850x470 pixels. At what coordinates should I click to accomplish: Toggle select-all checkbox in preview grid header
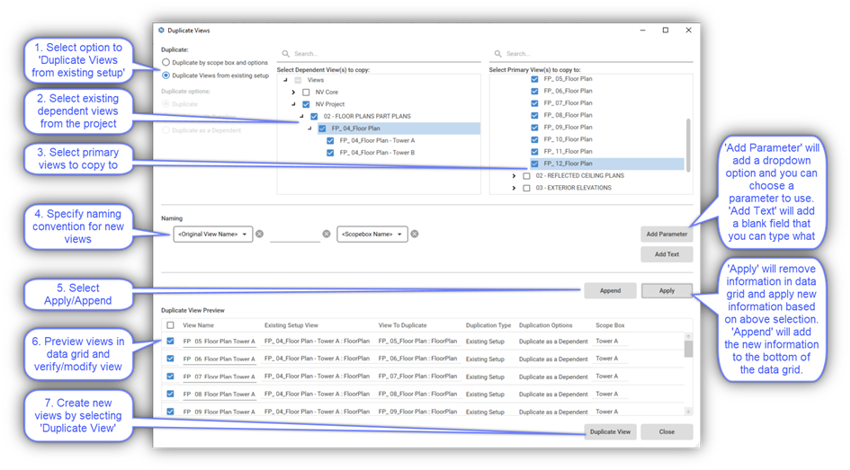pos(170,325)
